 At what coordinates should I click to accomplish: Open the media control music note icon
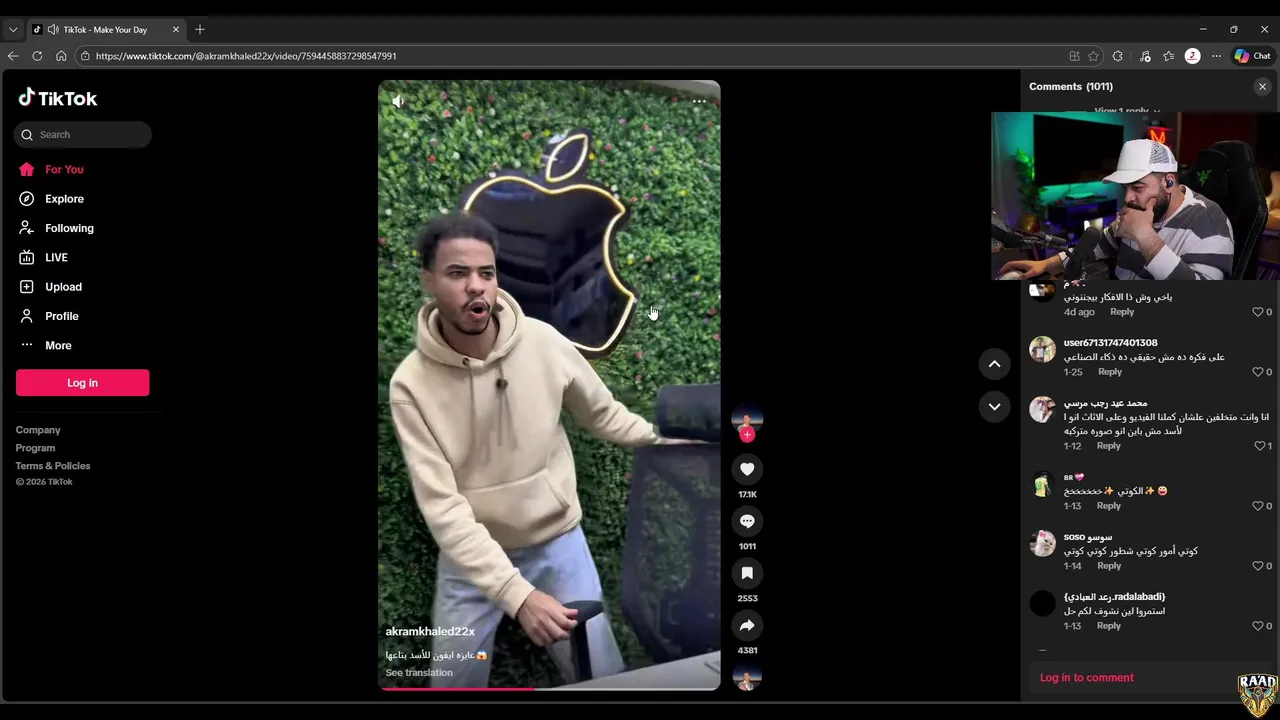(1145, 56)
